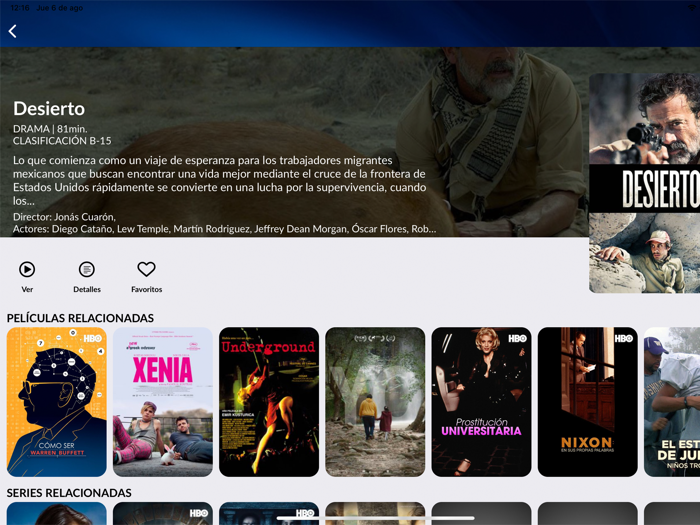Go back with the top-left arrow
This screenshot has height=525, width=700.
(12, 31)
